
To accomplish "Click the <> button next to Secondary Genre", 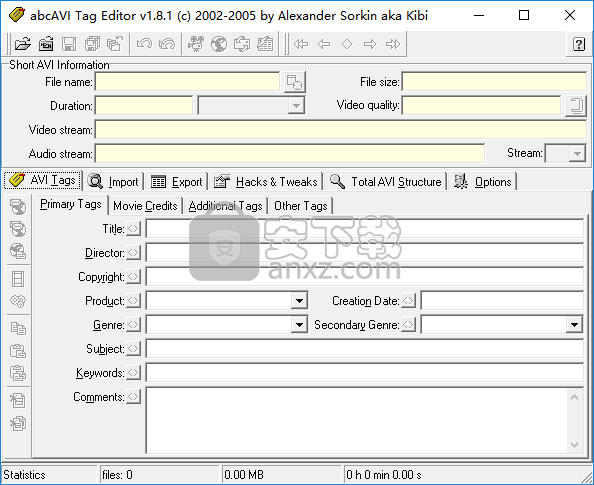I will pyautogui.click(x=408, y=325).
